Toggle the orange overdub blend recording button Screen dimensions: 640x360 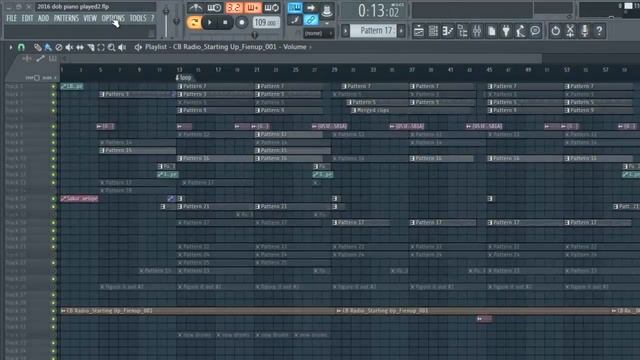click(x=253, y=7)
